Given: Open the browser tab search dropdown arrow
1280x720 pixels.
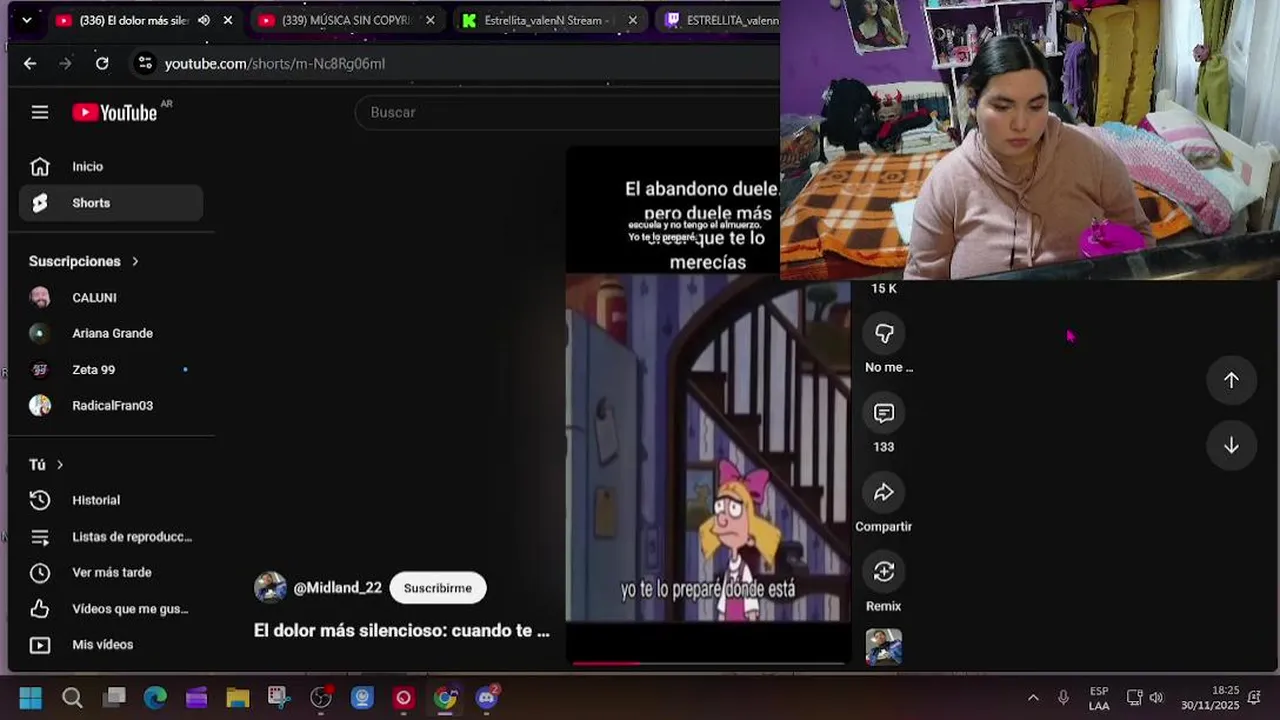Looking at the screenshot, I should click(26, 20).
